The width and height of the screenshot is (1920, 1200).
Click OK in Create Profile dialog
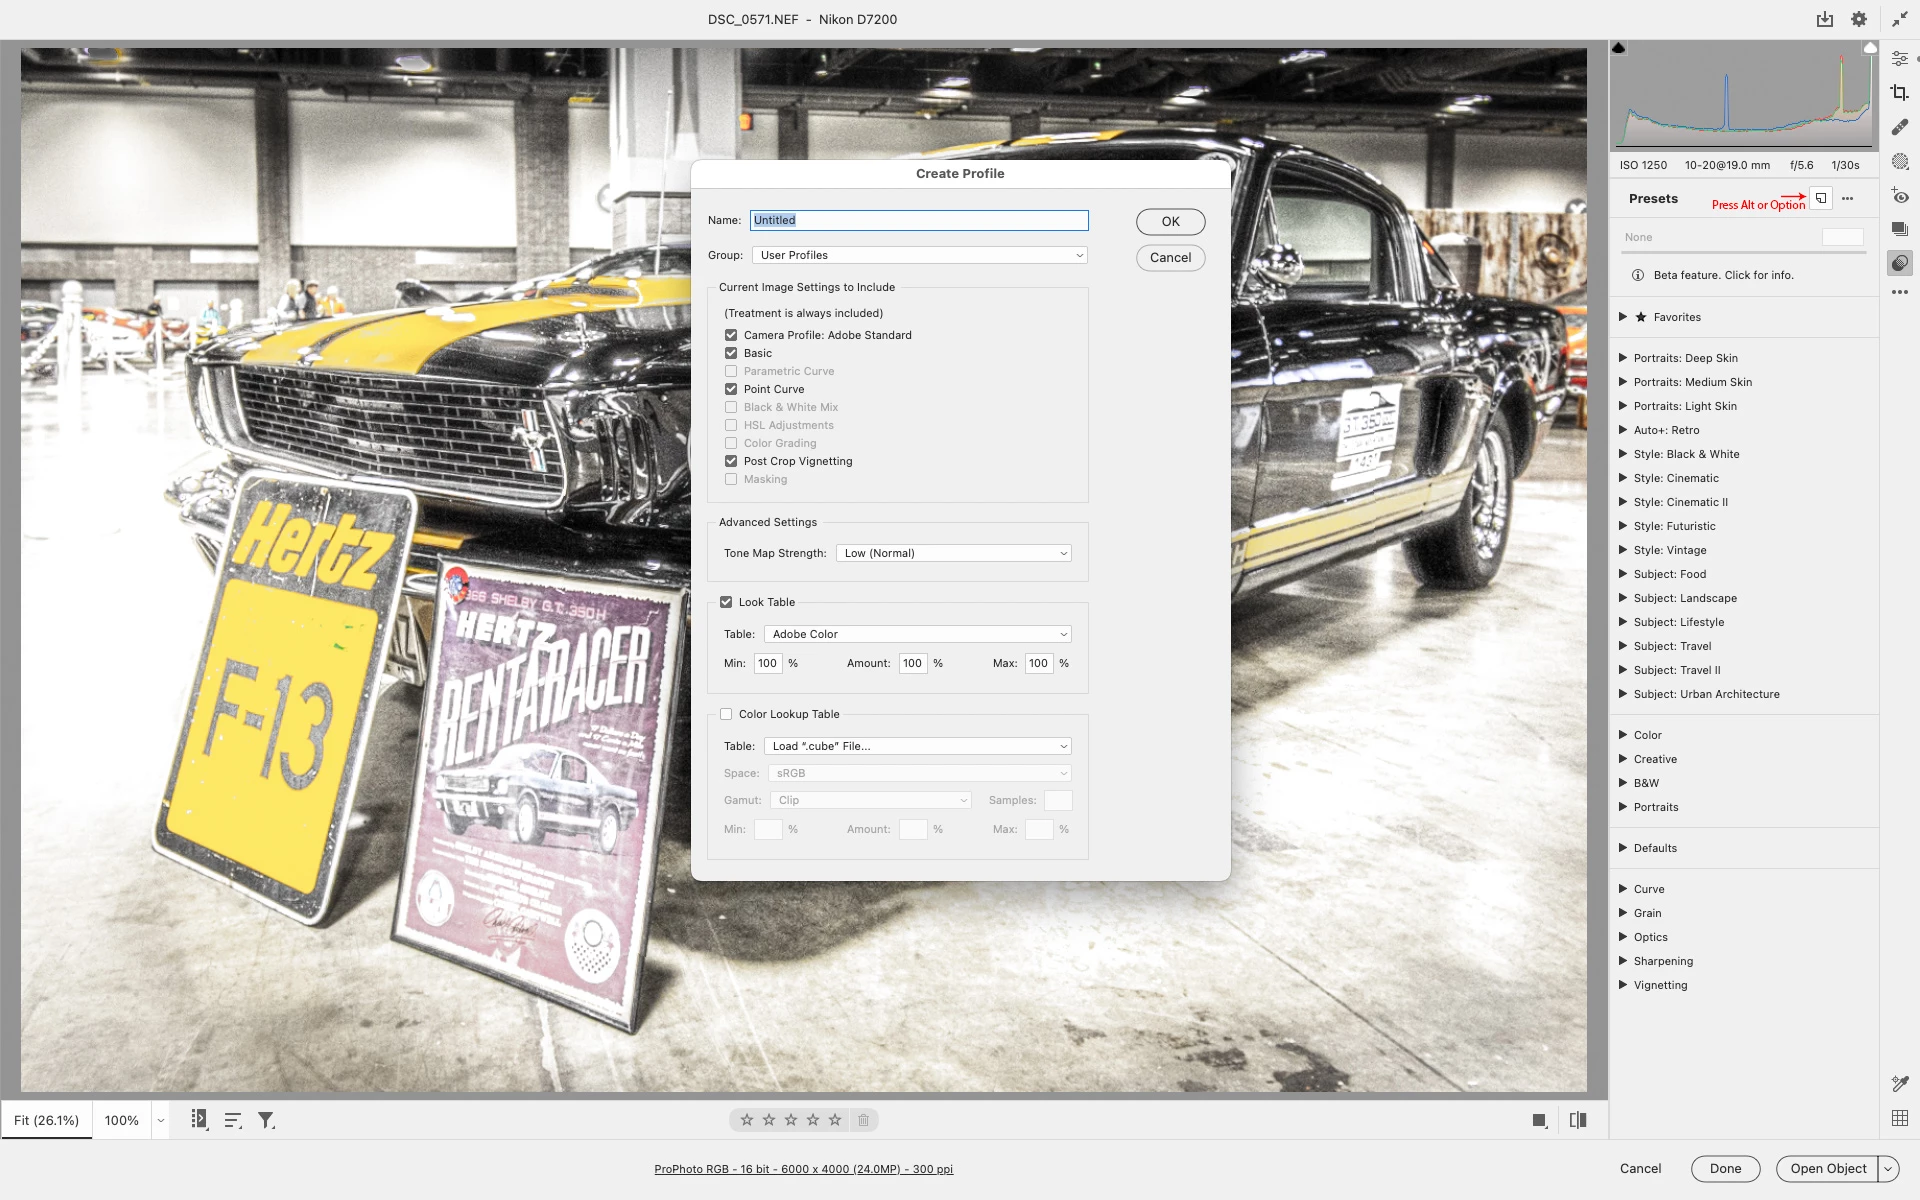(1170, 221)
